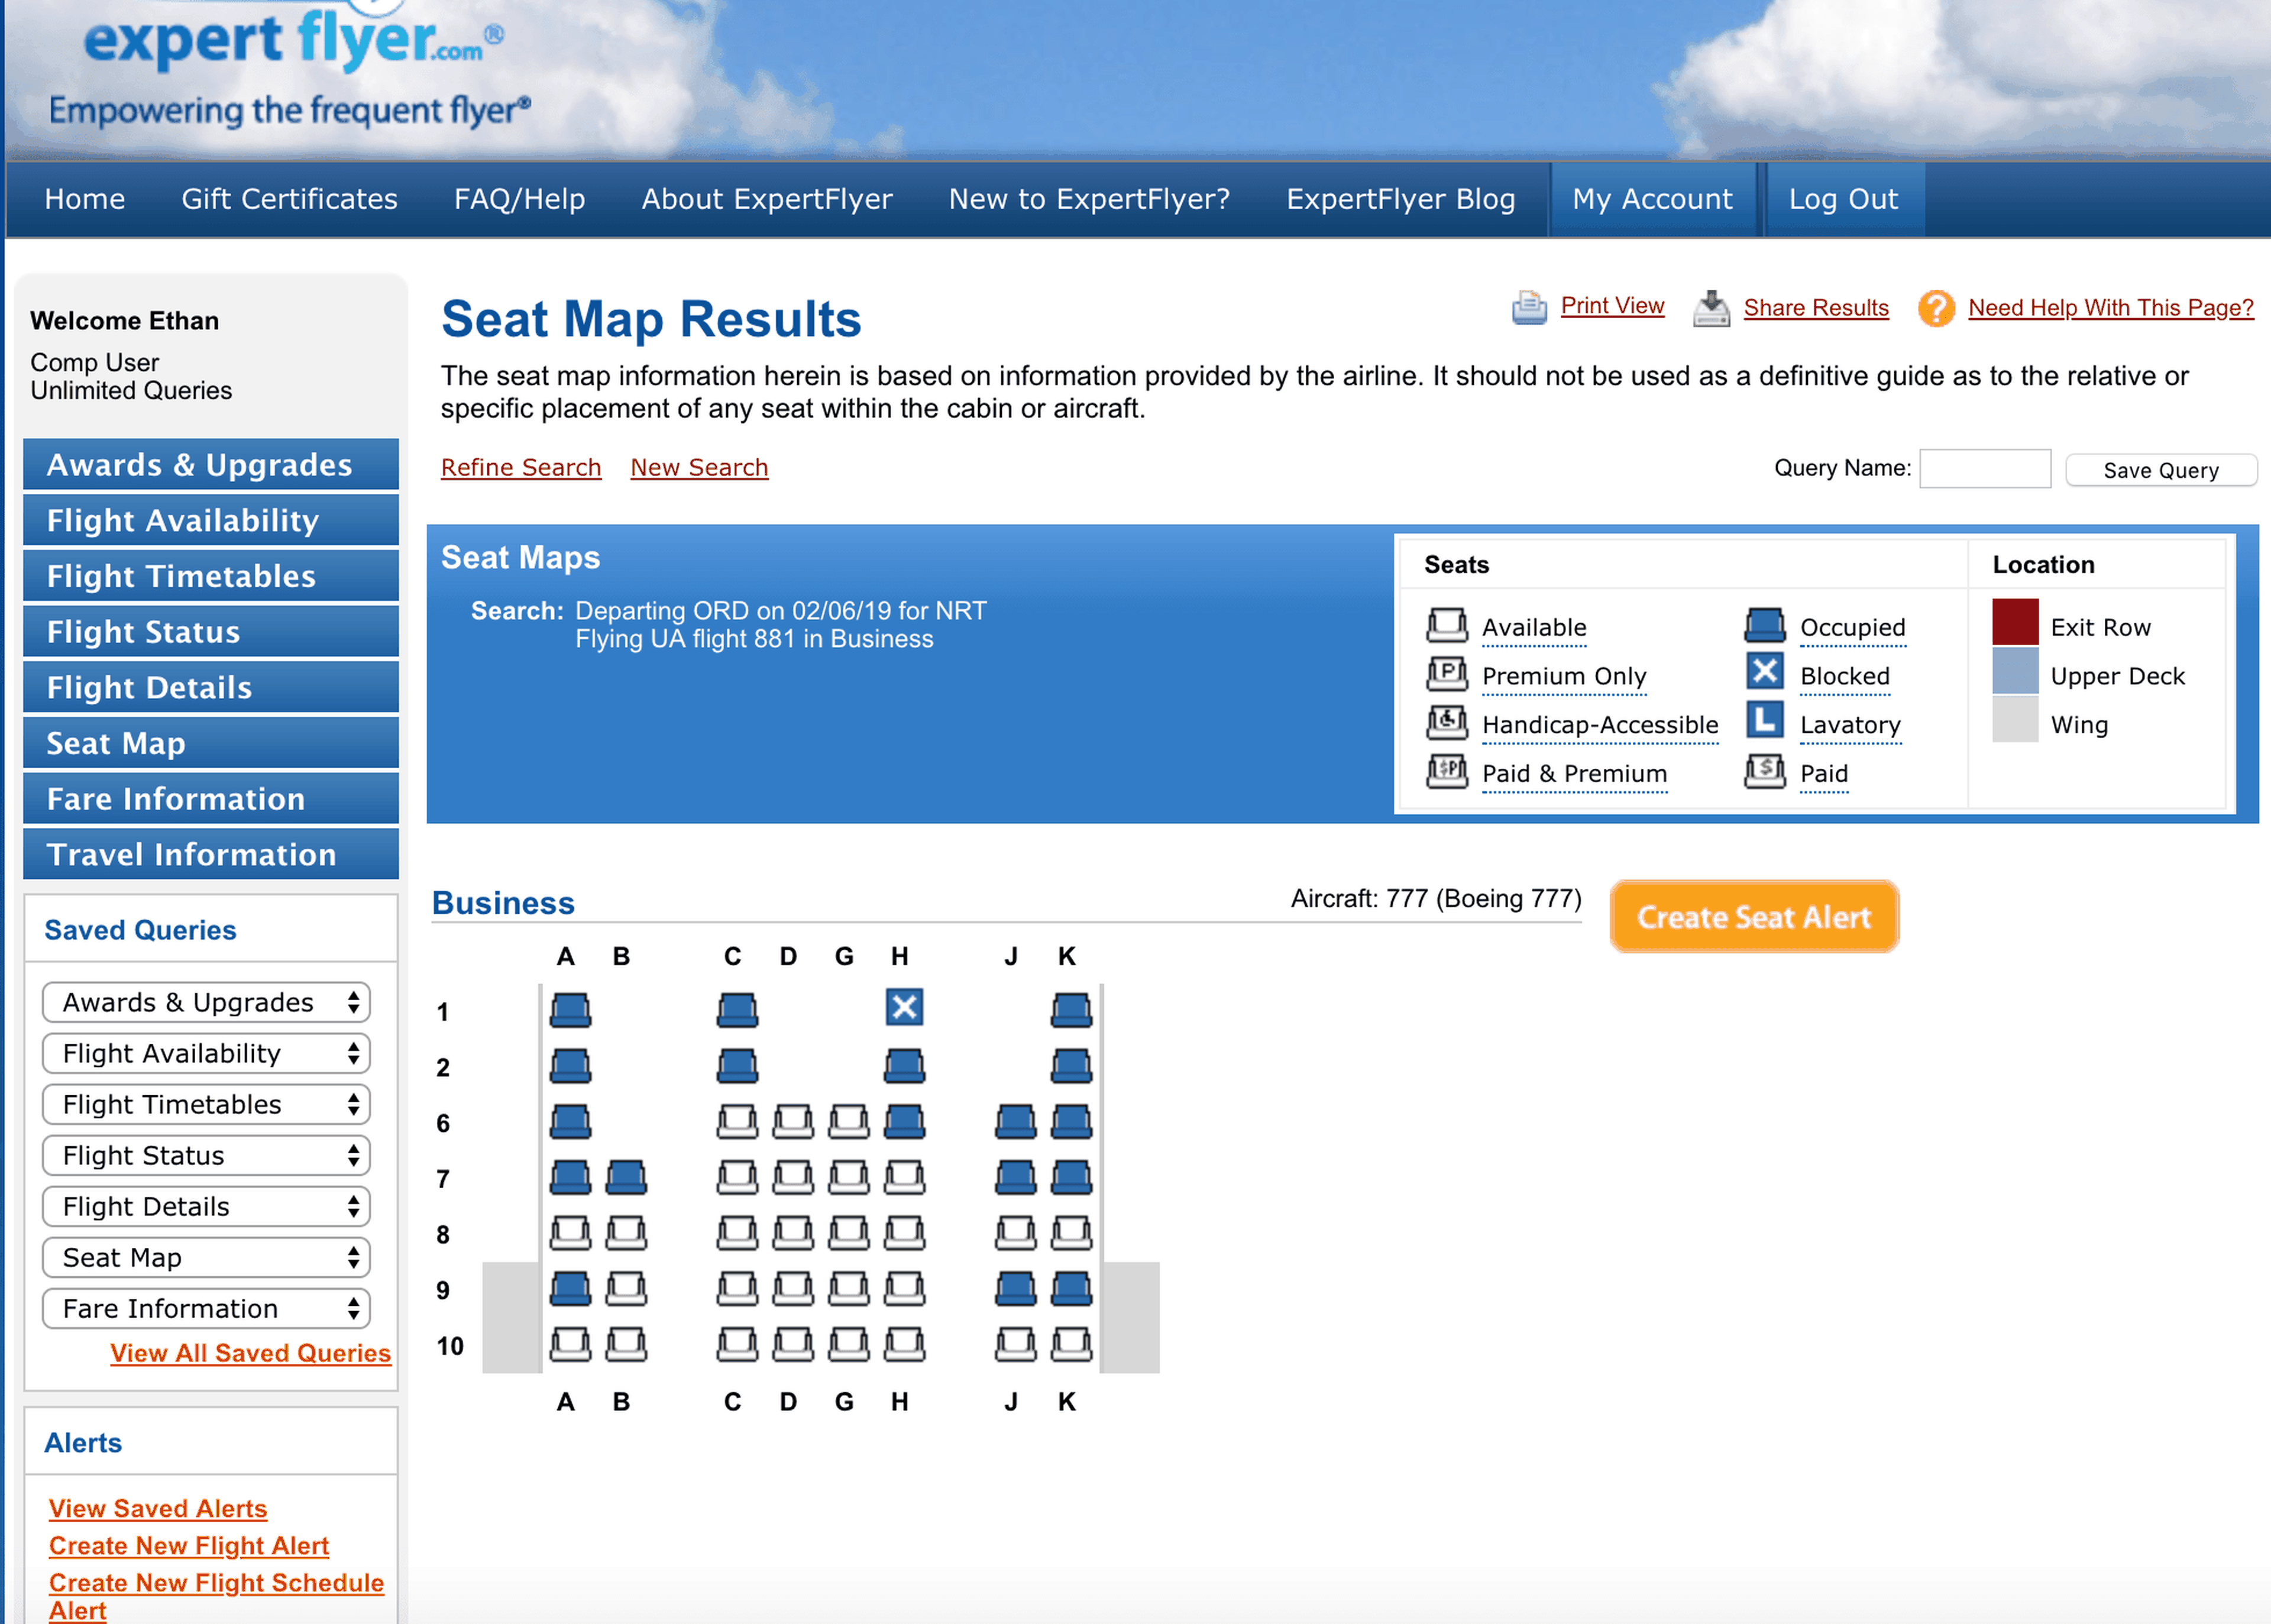Click Lavatory legend icon

1764,720
